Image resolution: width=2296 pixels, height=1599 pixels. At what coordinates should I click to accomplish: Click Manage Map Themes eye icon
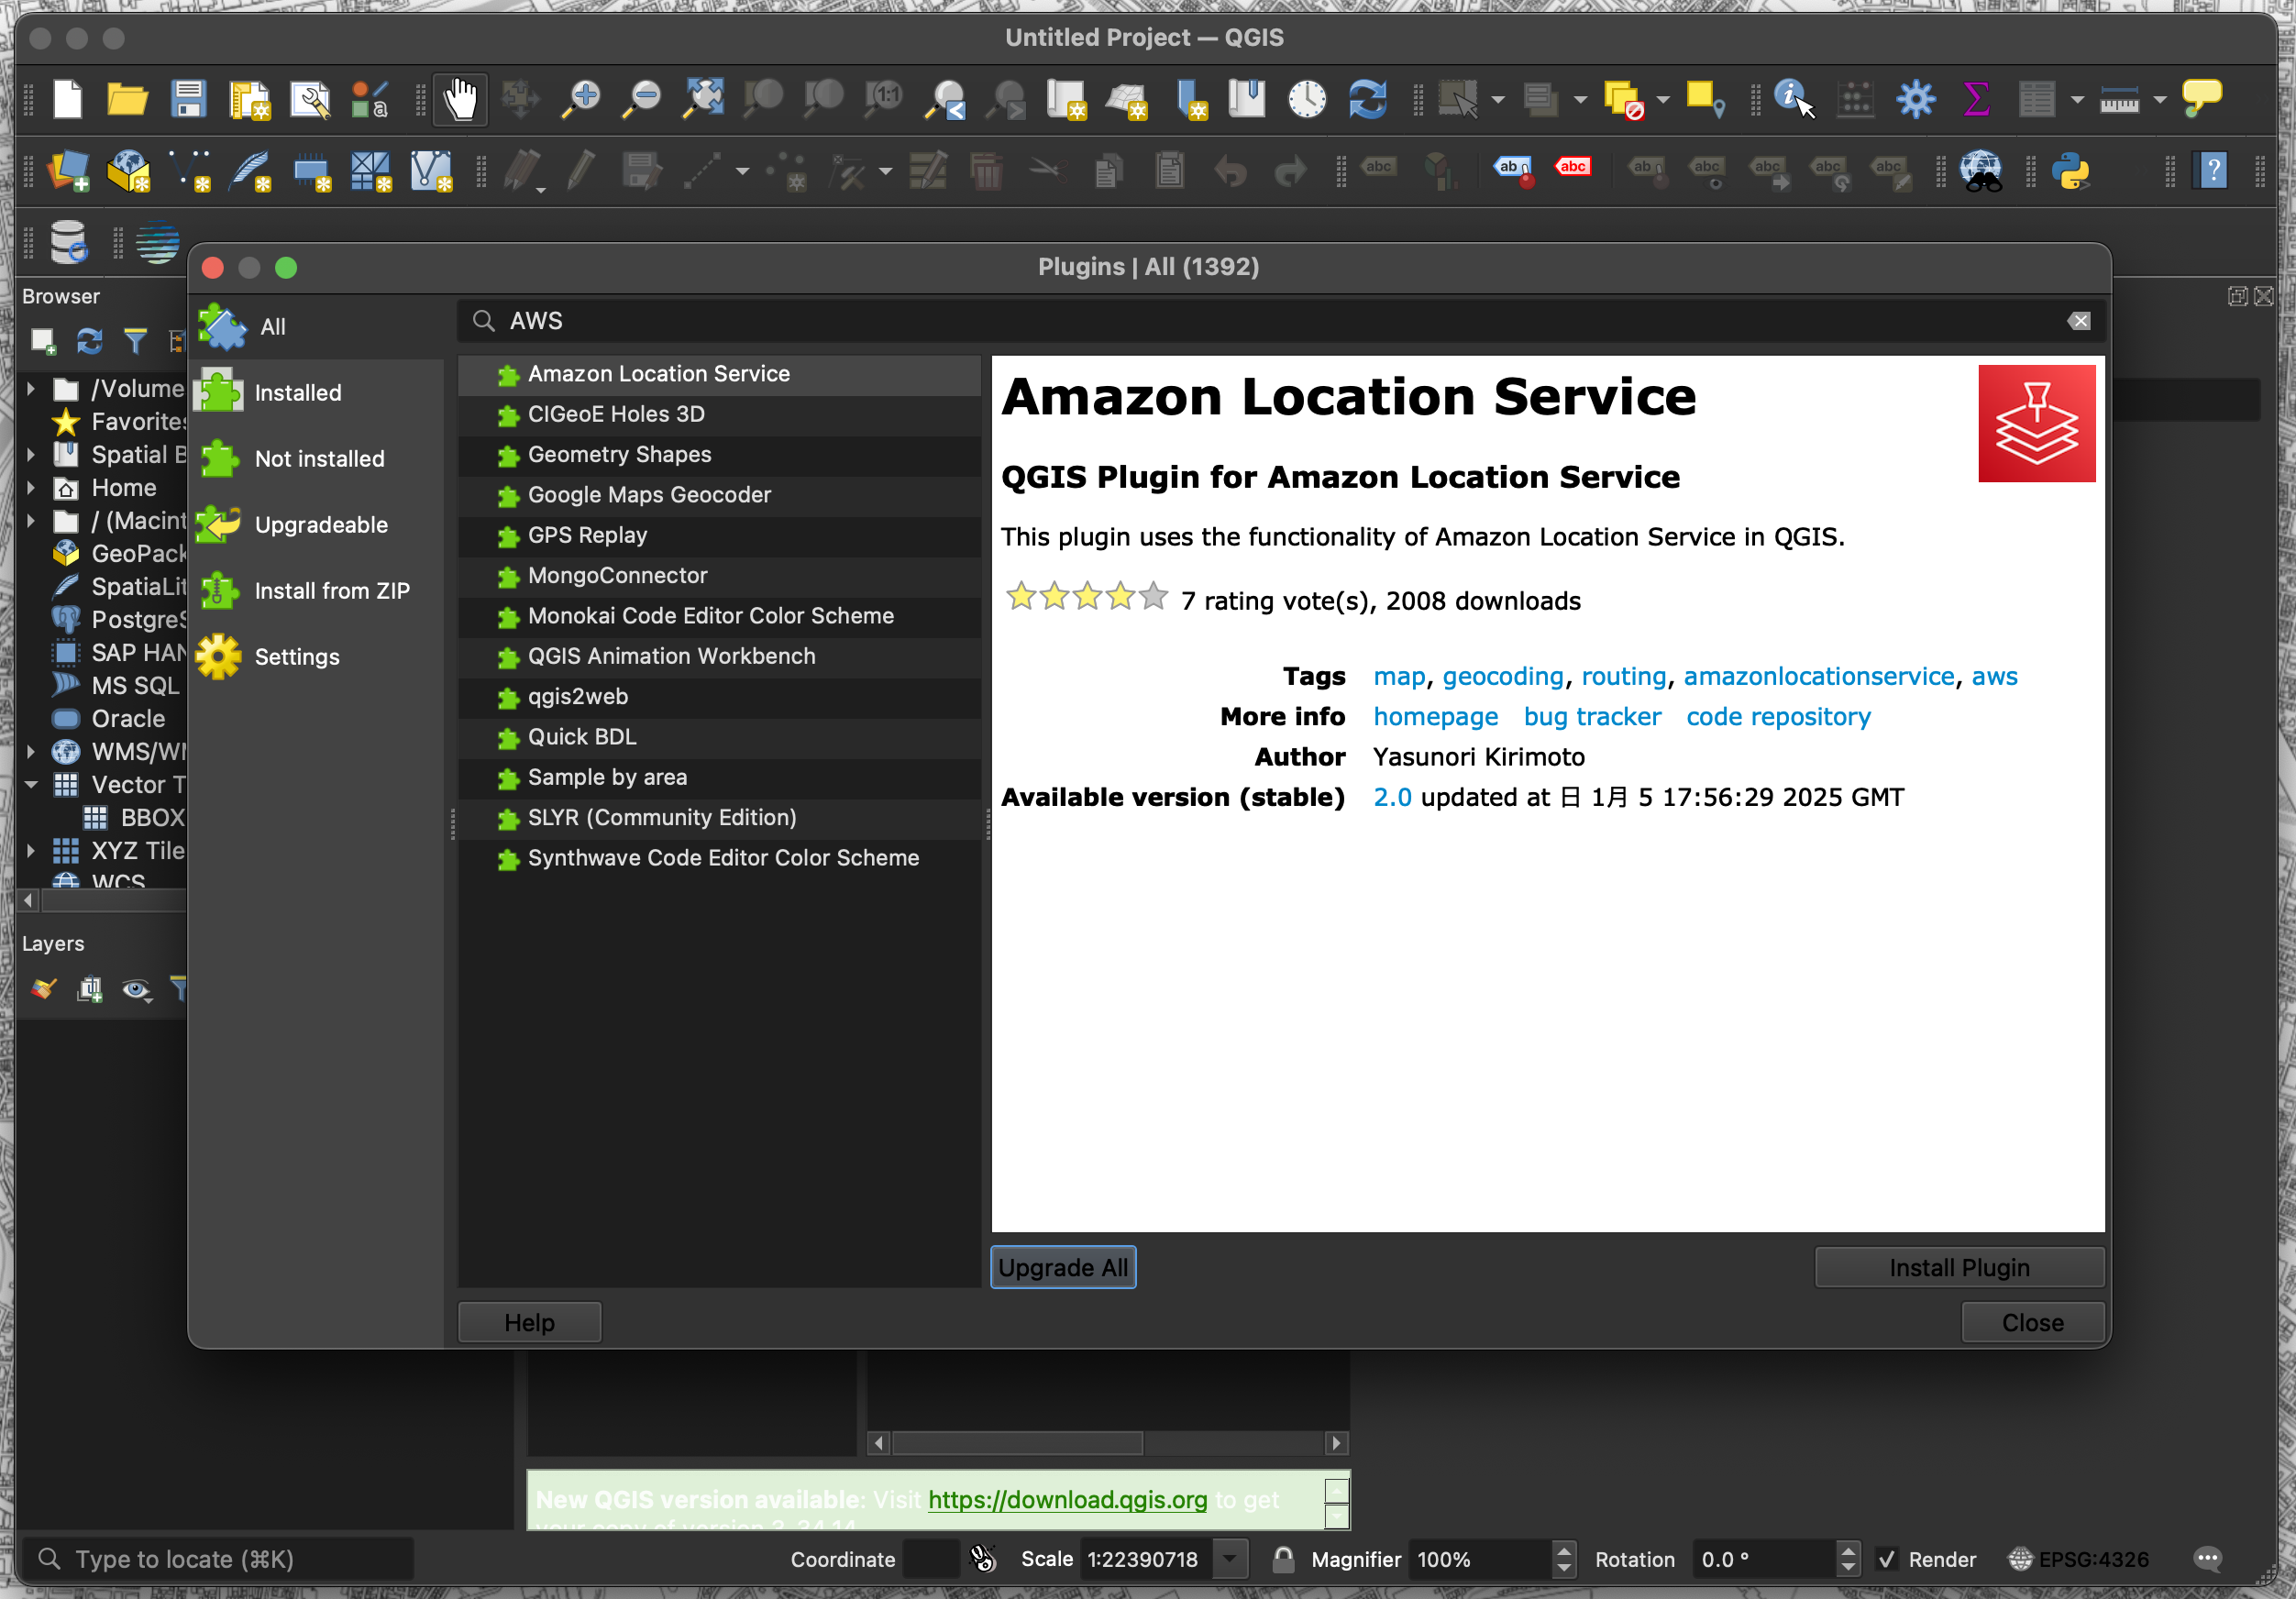pyautogui.click(x=136, y=990)
